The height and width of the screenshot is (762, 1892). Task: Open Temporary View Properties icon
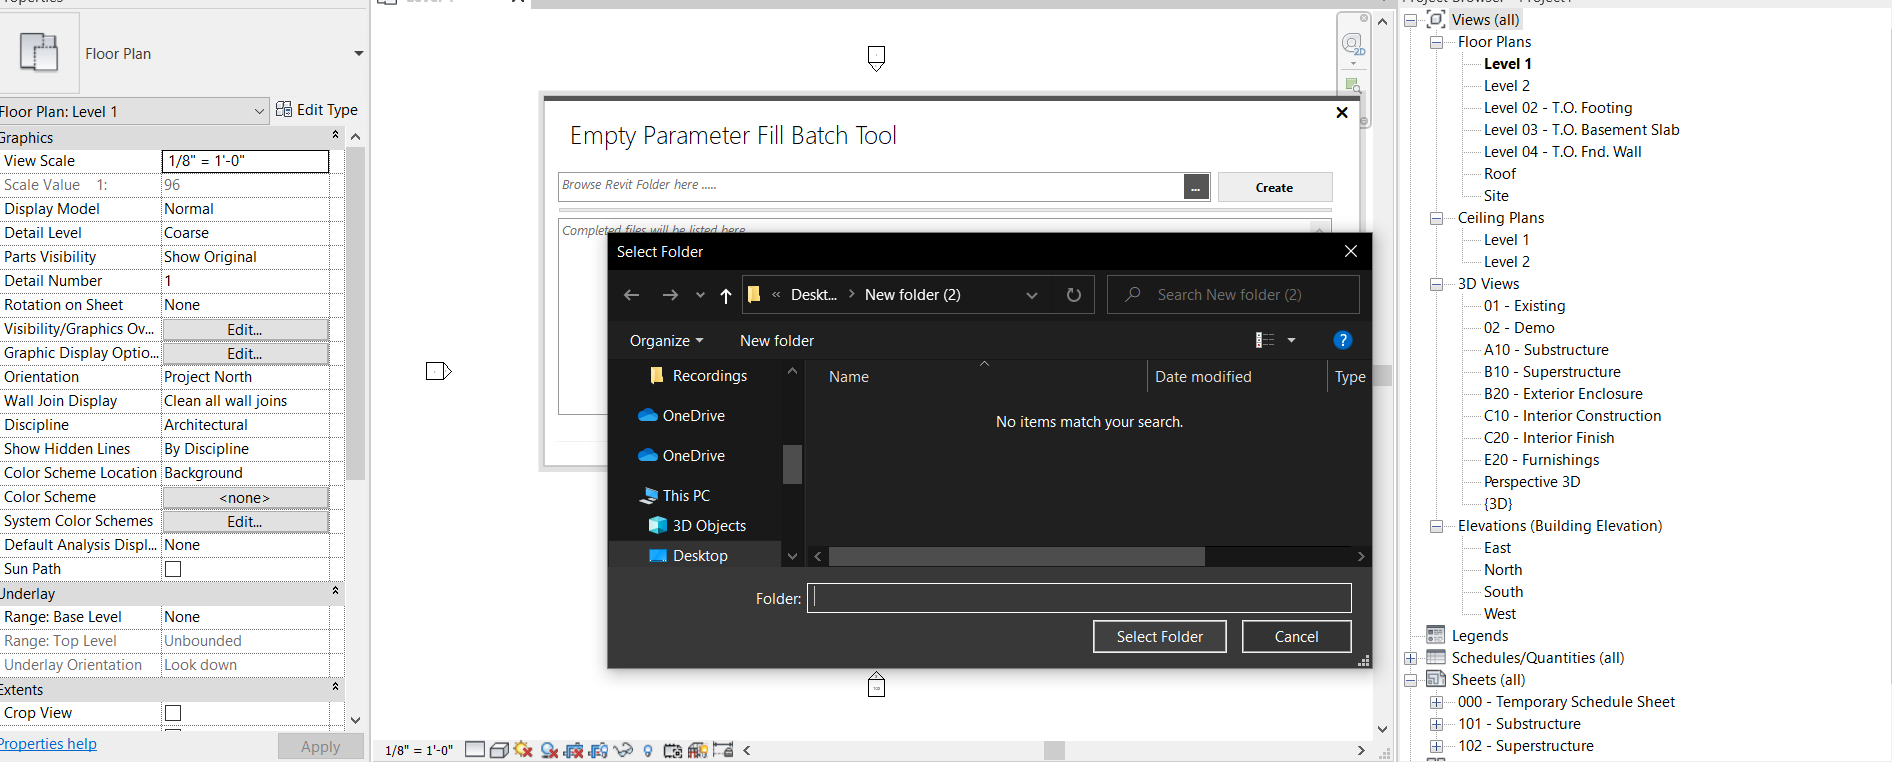672,749
